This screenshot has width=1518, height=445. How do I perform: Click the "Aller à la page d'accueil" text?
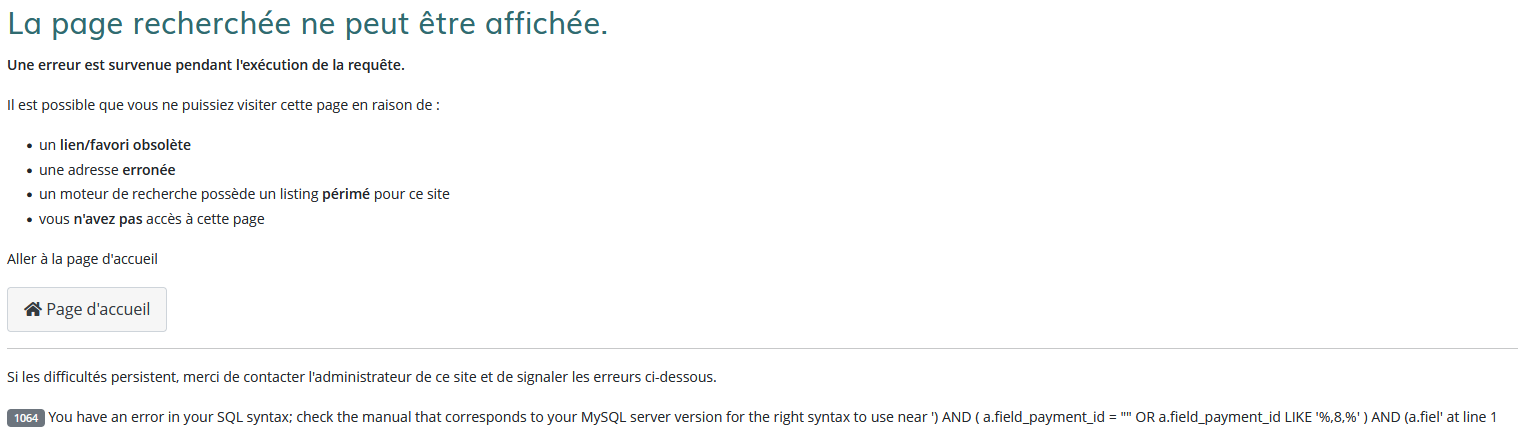[x=82, y=259]
